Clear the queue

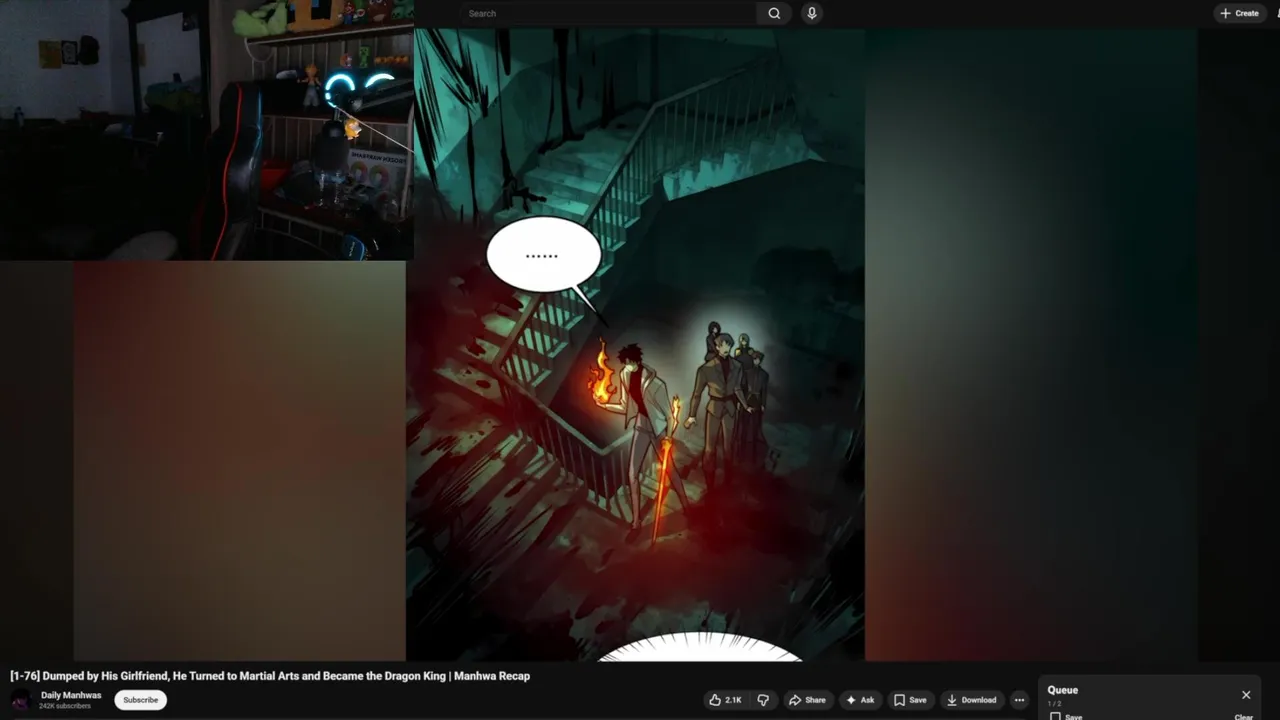click(1243, 716)
